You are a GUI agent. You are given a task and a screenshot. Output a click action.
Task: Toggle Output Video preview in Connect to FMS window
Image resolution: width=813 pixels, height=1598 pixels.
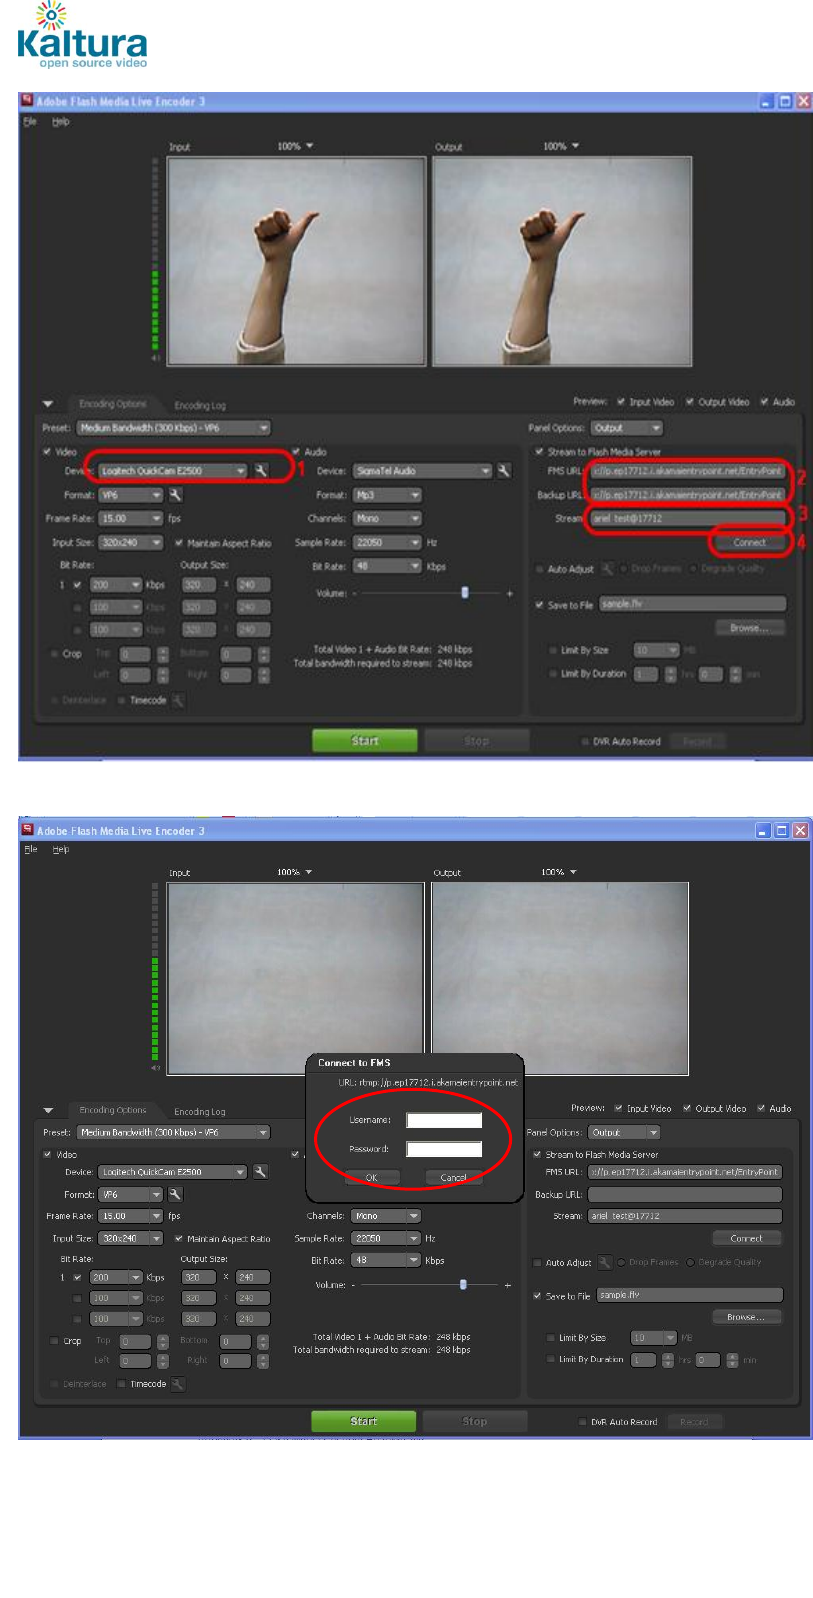click(x=687, y=1108)
